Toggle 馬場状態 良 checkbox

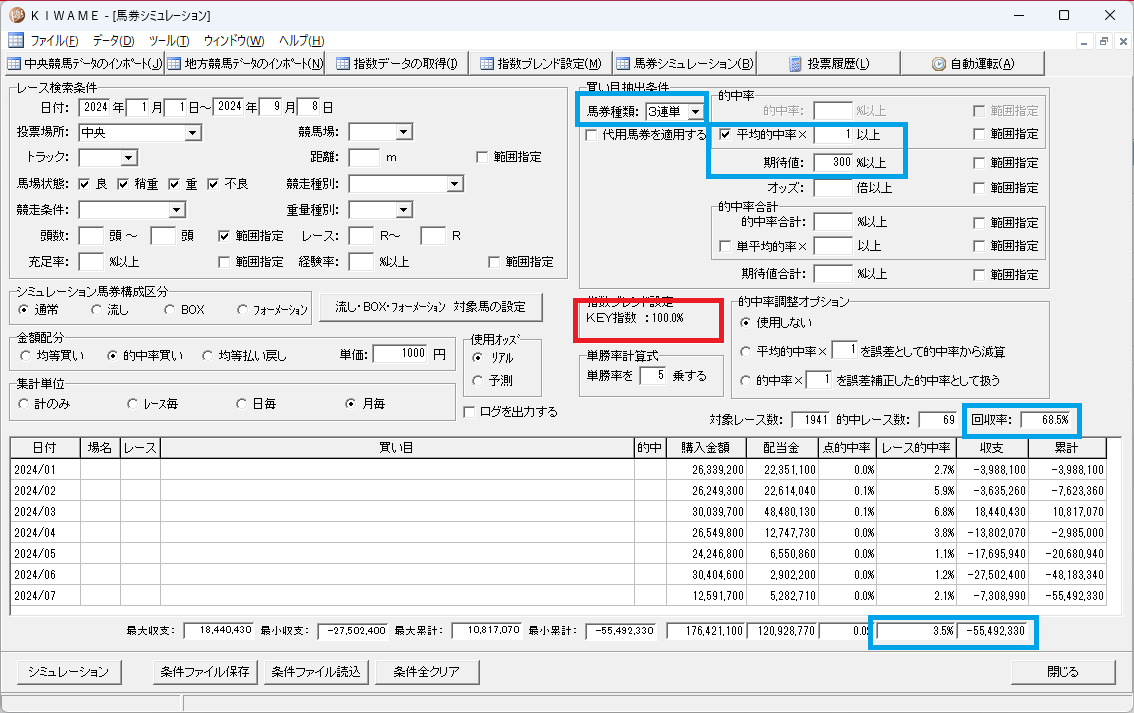point(84,184)
